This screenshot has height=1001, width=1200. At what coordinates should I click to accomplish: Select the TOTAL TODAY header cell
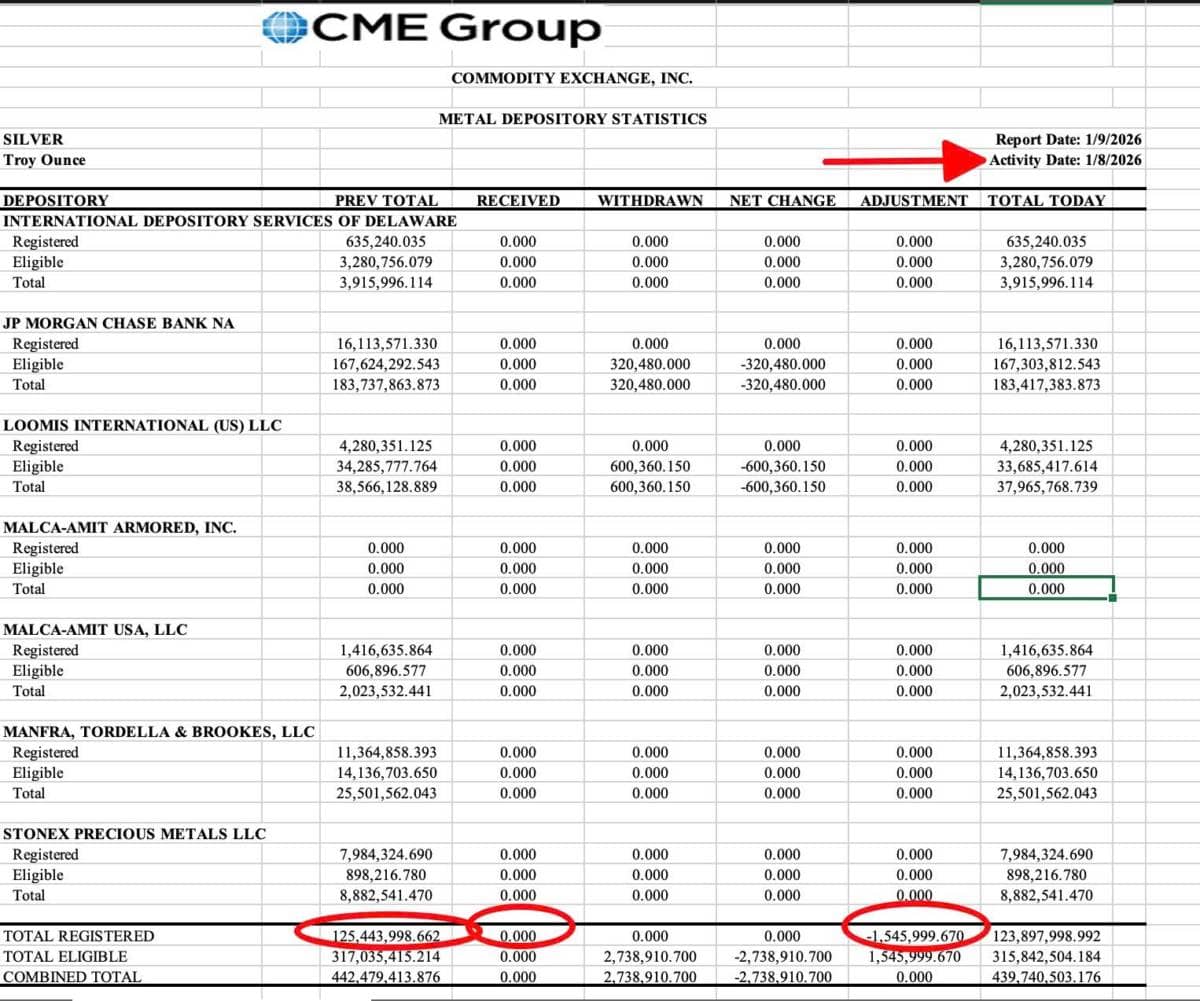point(1046,200)
